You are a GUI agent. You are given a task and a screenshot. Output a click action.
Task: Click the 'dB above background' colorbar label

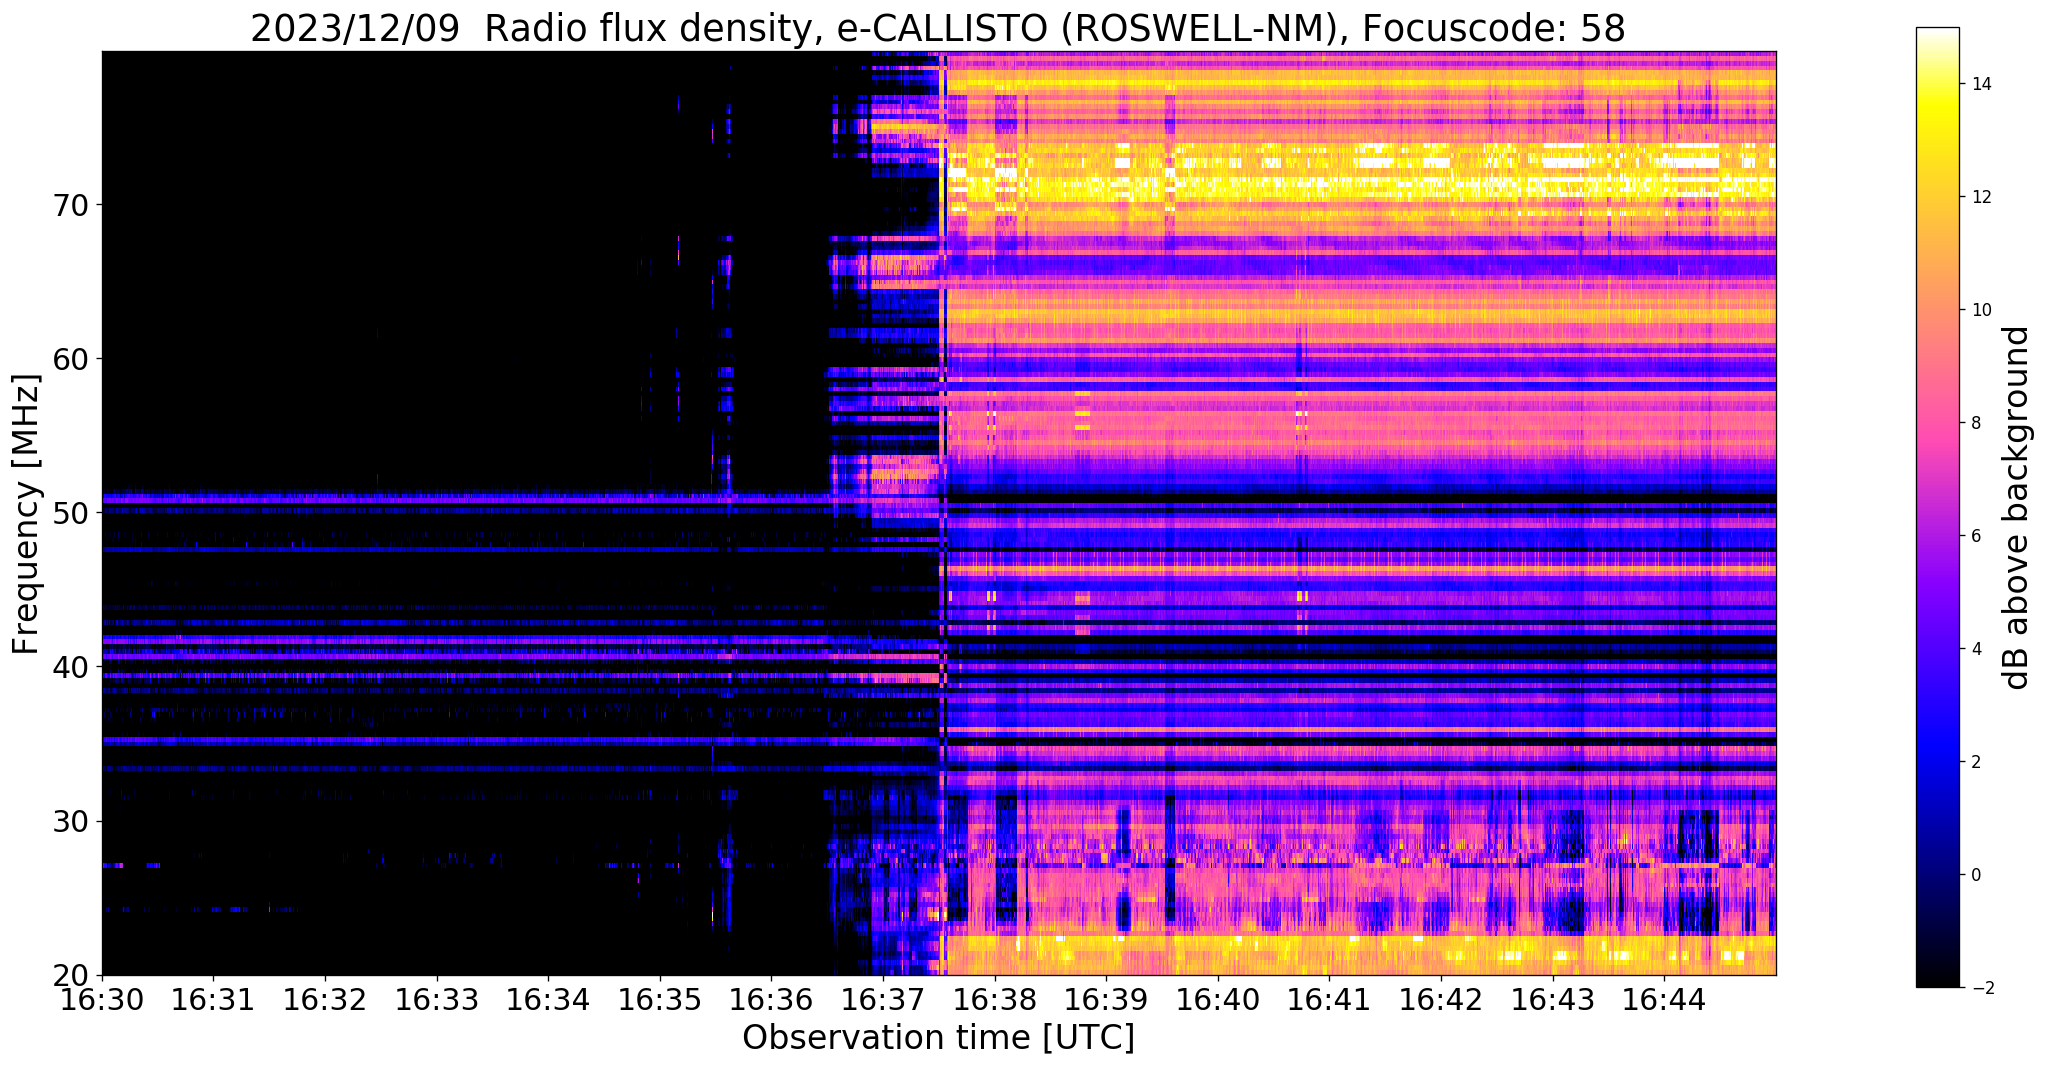click(2017, 507)
